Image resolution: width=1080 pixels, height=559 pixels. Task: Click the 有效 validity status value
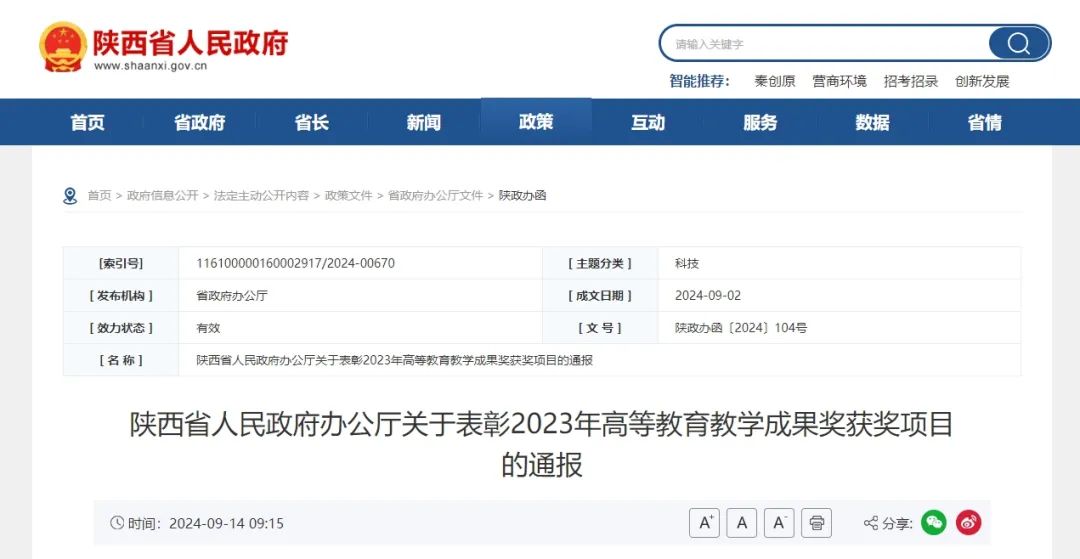(x=208, y=328)
